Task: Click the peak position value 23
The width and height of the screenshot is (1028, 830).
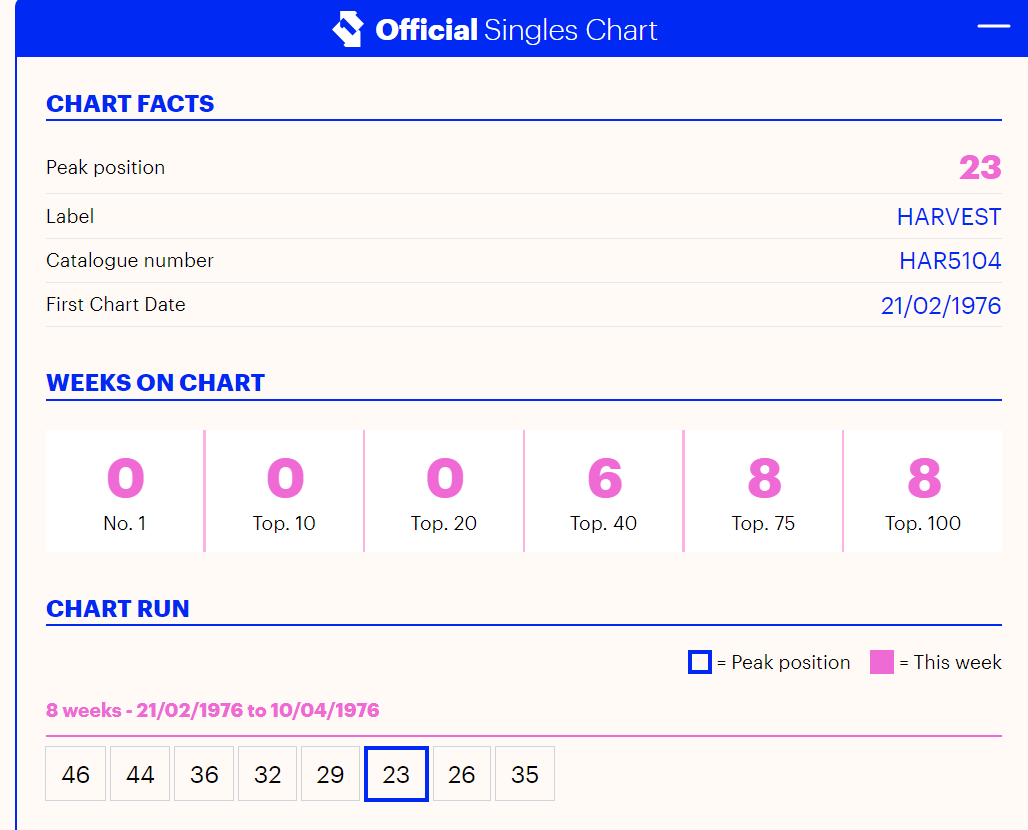Action: point(979,167)
